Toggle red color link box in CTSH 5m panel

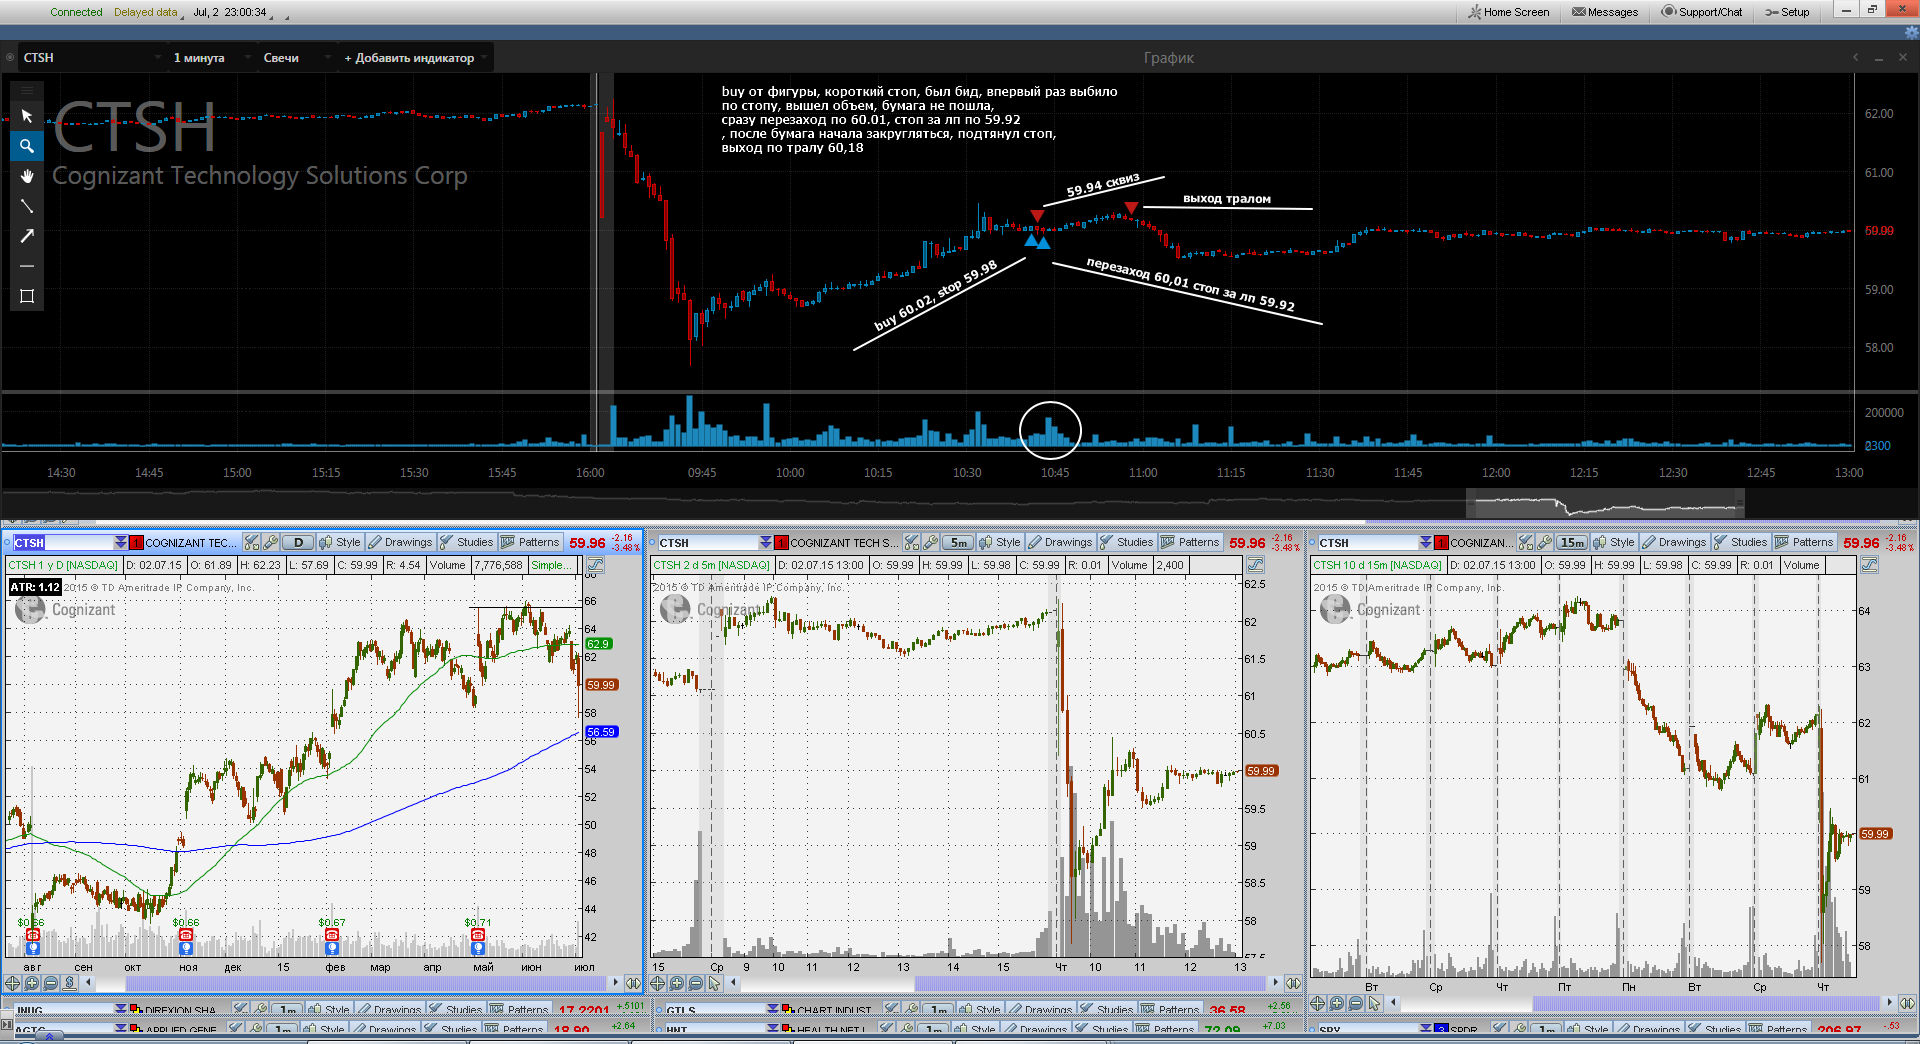coord(782,542)
